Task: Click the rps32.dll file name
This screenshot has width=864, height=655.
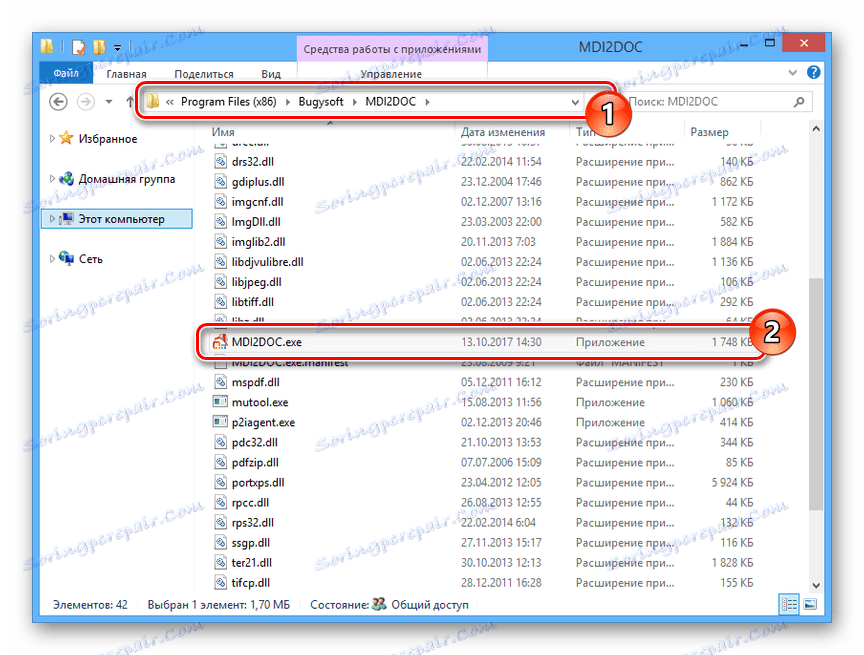Action: pyautogui.click(x=252, y=522)
